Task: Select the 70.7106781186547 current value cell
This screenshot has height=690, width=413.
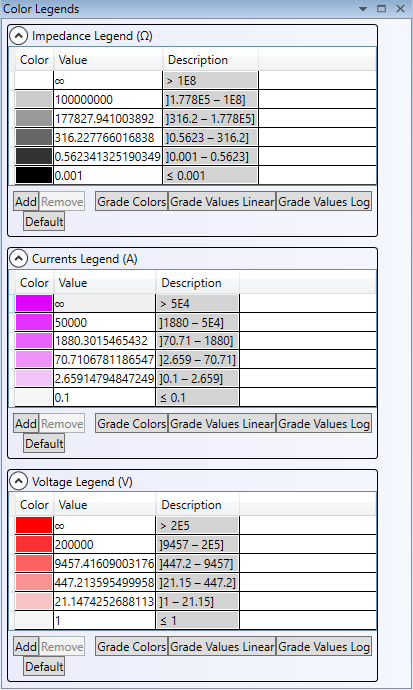Action: 105,360
